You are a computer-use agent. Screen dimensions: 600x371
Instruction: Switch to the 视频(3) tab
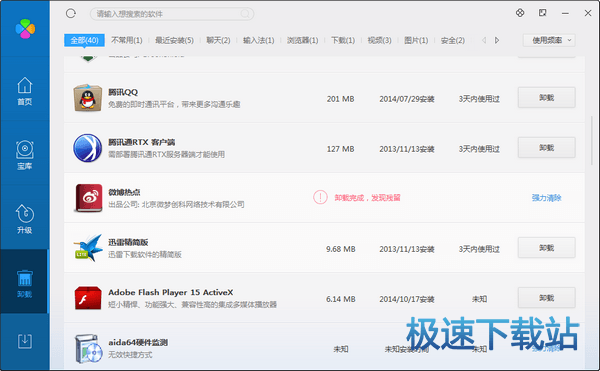coord(379,40)
